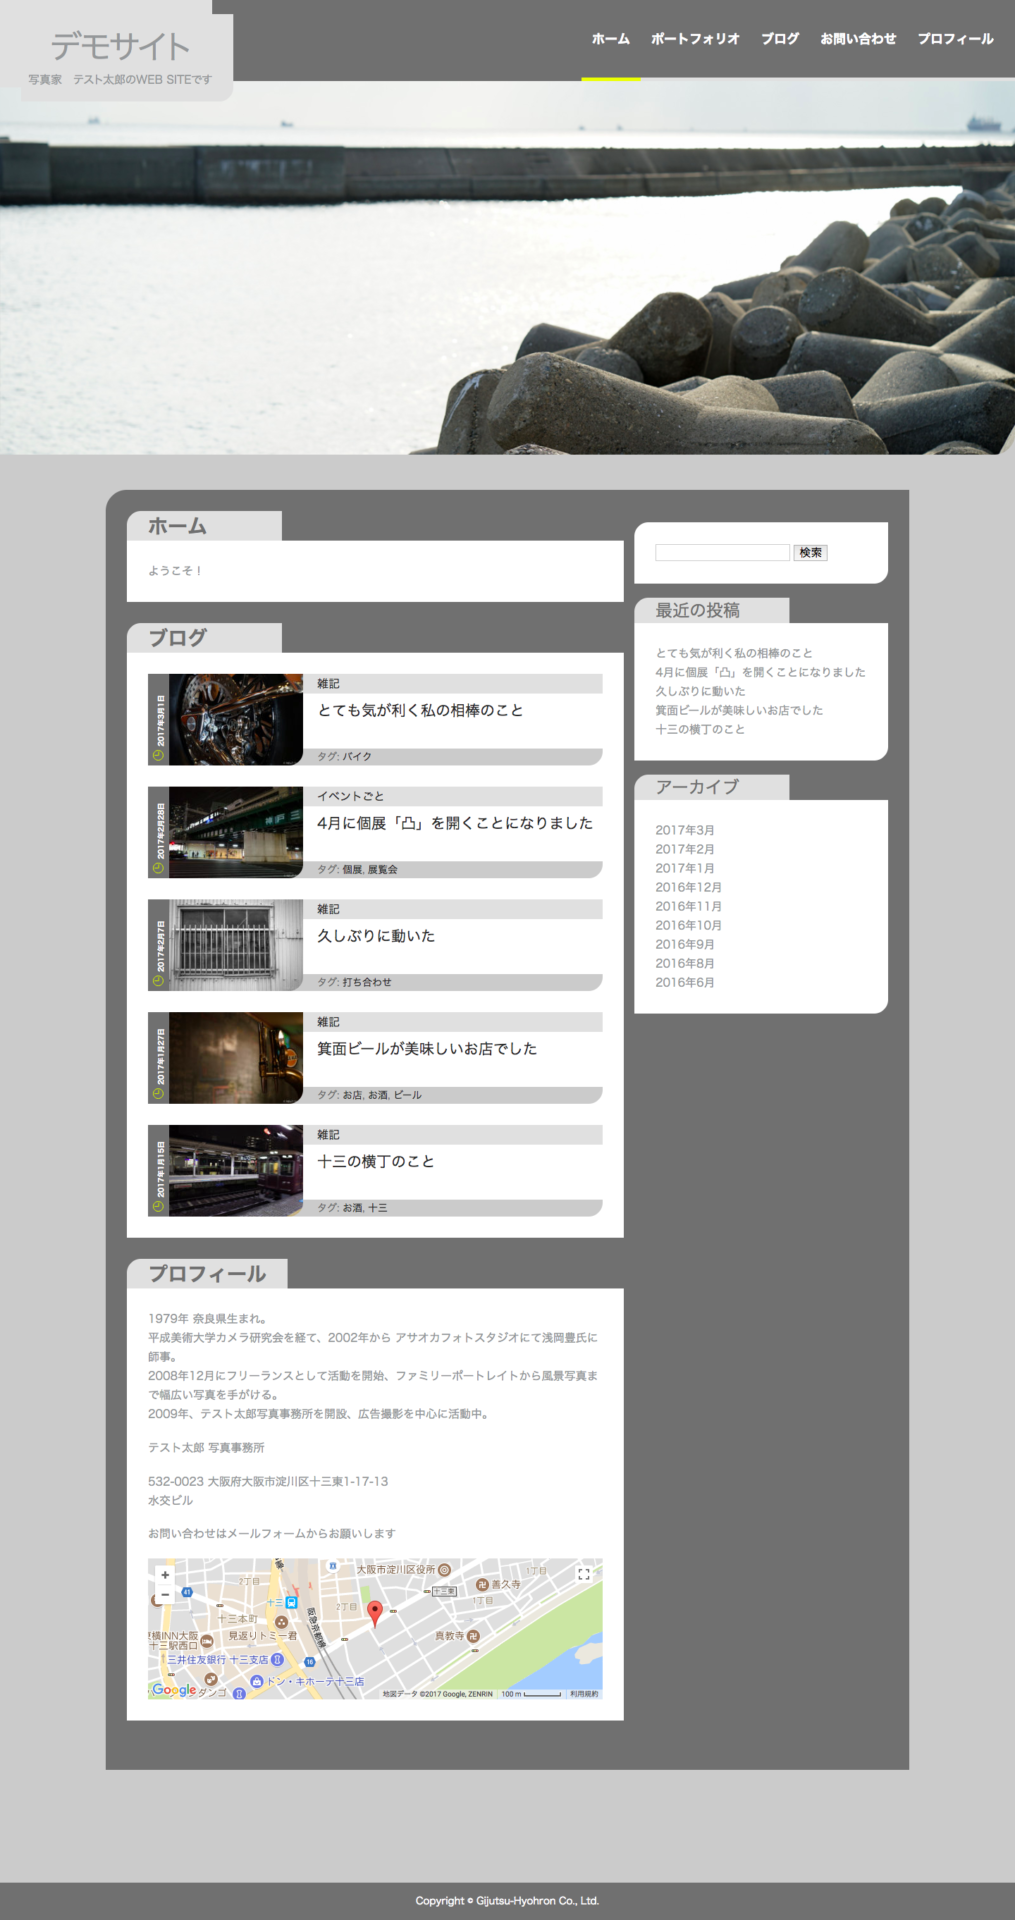Open 久しぶりに動いた in recent posts sidebar
Image resolution: width=1015 pixels, height=1920 pixels.
pyautogui.click(x=700, y=691)
